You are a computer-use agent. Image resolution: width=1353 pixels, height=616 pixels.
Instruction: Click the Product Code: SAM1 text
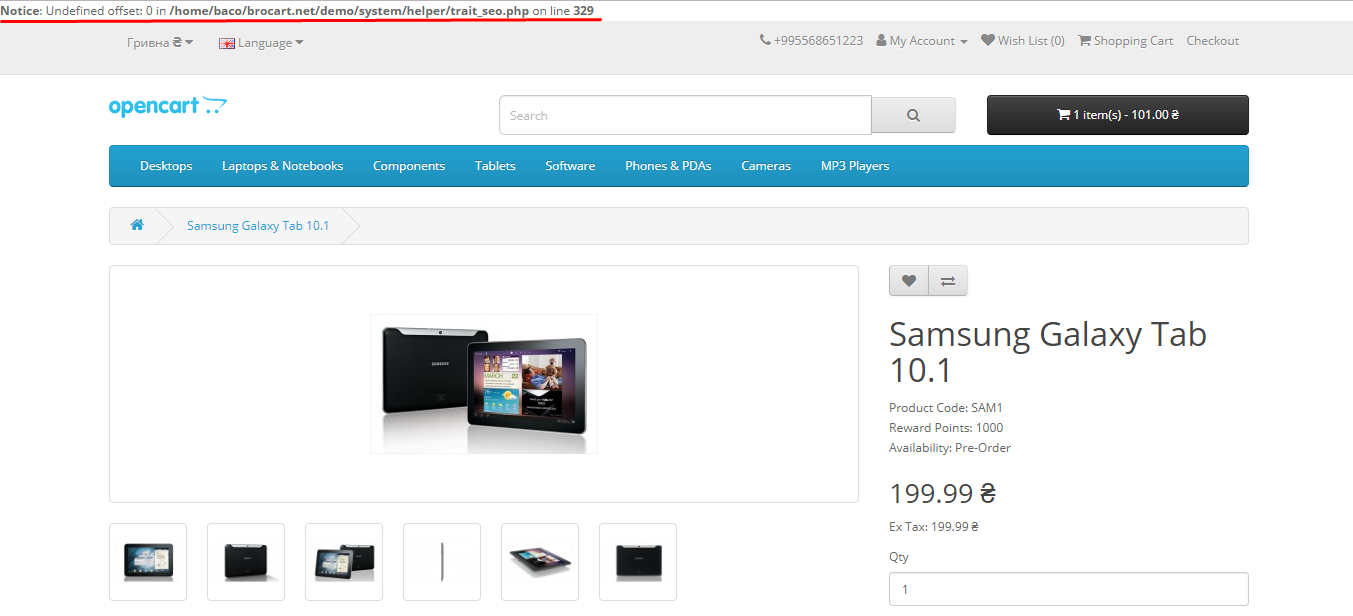pos(946,408)
